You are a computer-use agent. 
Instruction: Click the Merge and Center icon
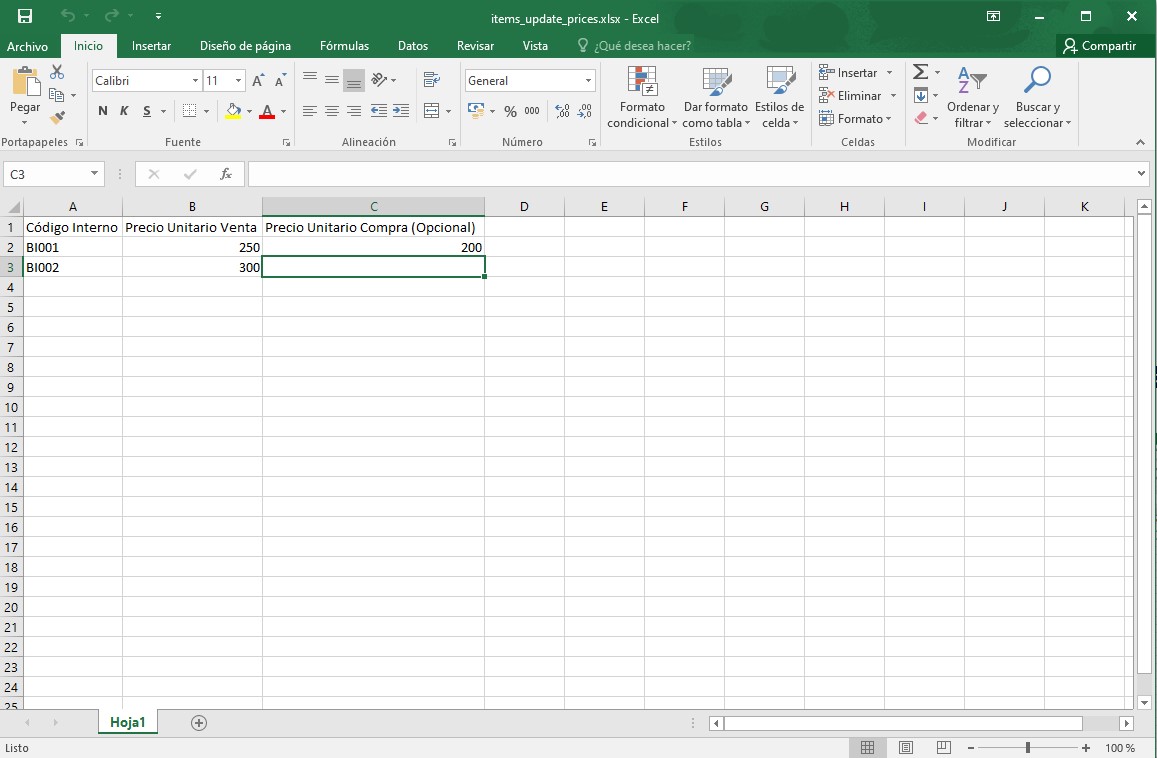pos(432,111)
